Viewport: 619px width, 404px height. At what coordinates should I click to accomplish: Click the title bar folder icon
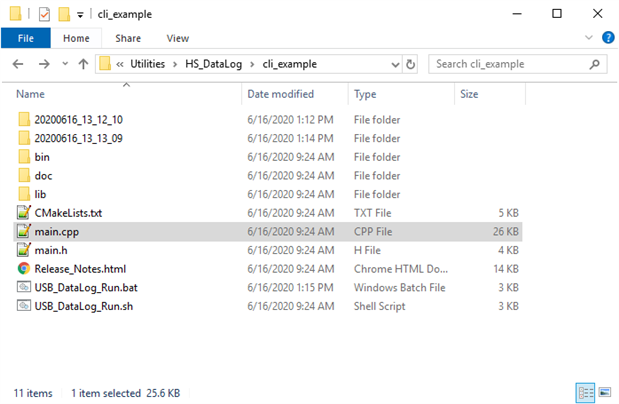pyautogui.click(x=15, y=14)
